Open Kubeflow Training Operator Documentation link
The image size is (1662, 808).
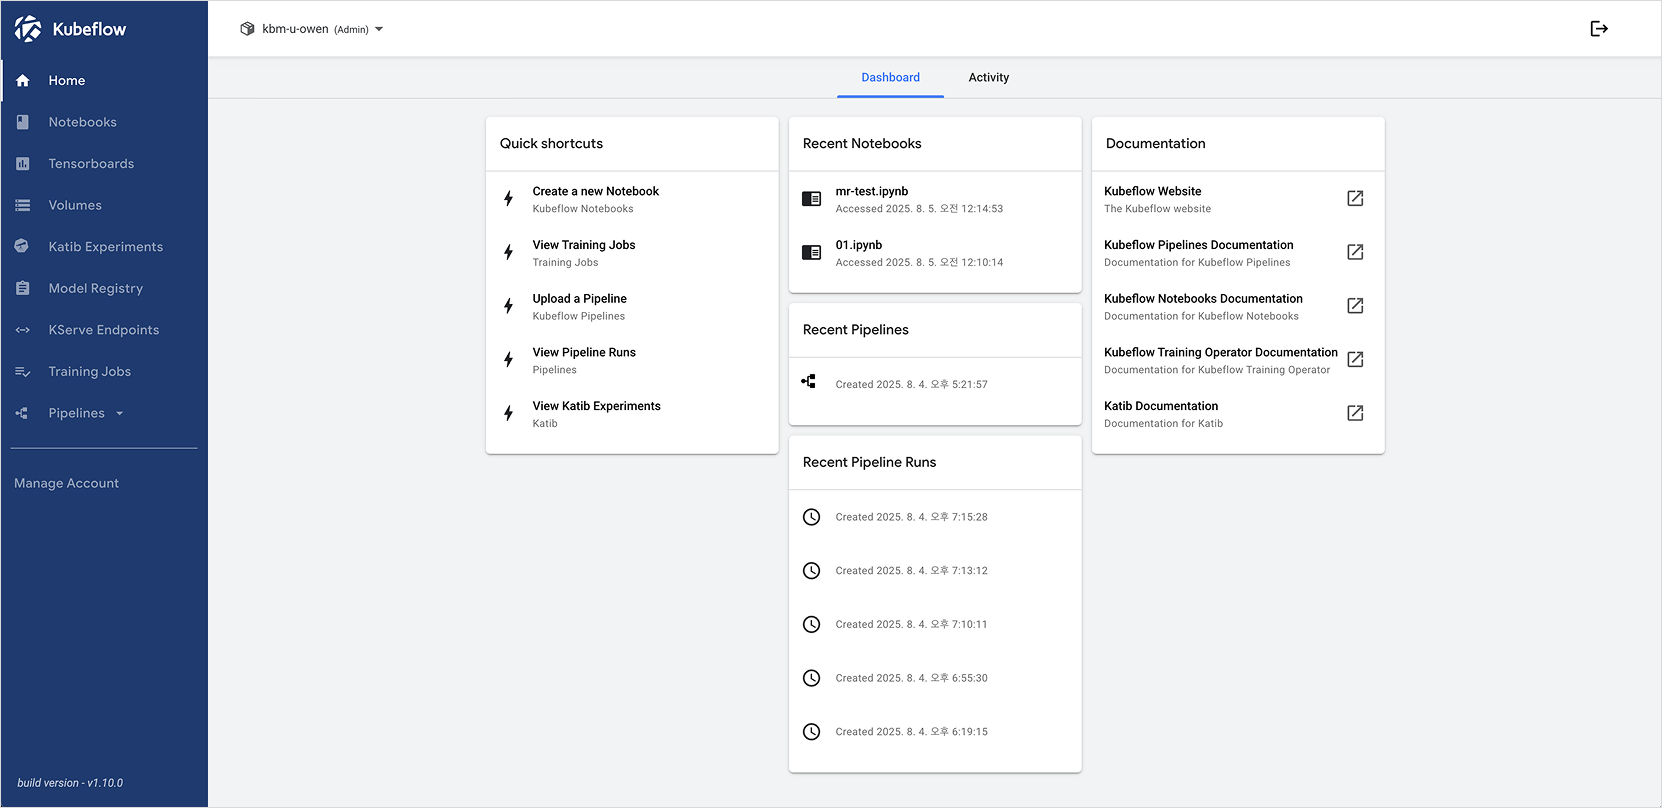coord(1238,360)
